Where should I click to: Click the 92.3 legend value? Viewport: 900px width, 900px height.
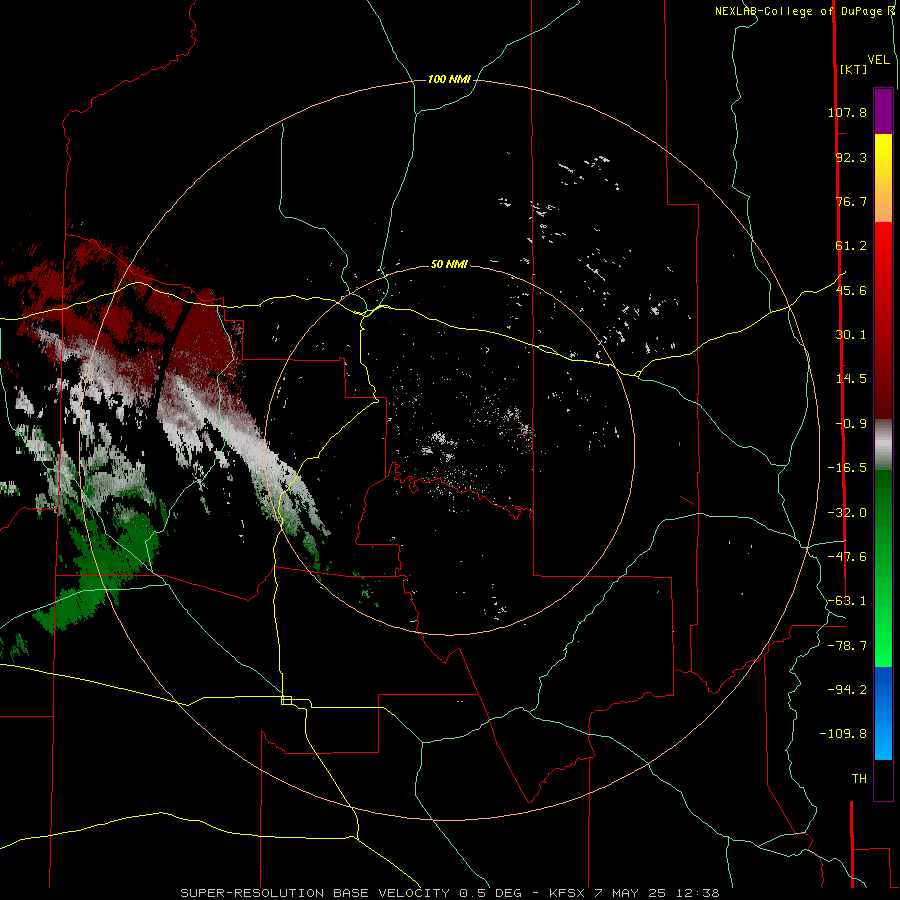(851, 157)
